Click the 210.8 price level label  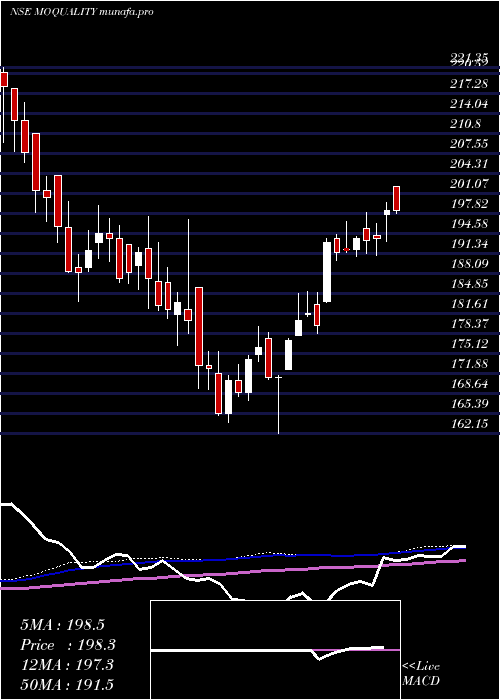(x=466, y=124)
